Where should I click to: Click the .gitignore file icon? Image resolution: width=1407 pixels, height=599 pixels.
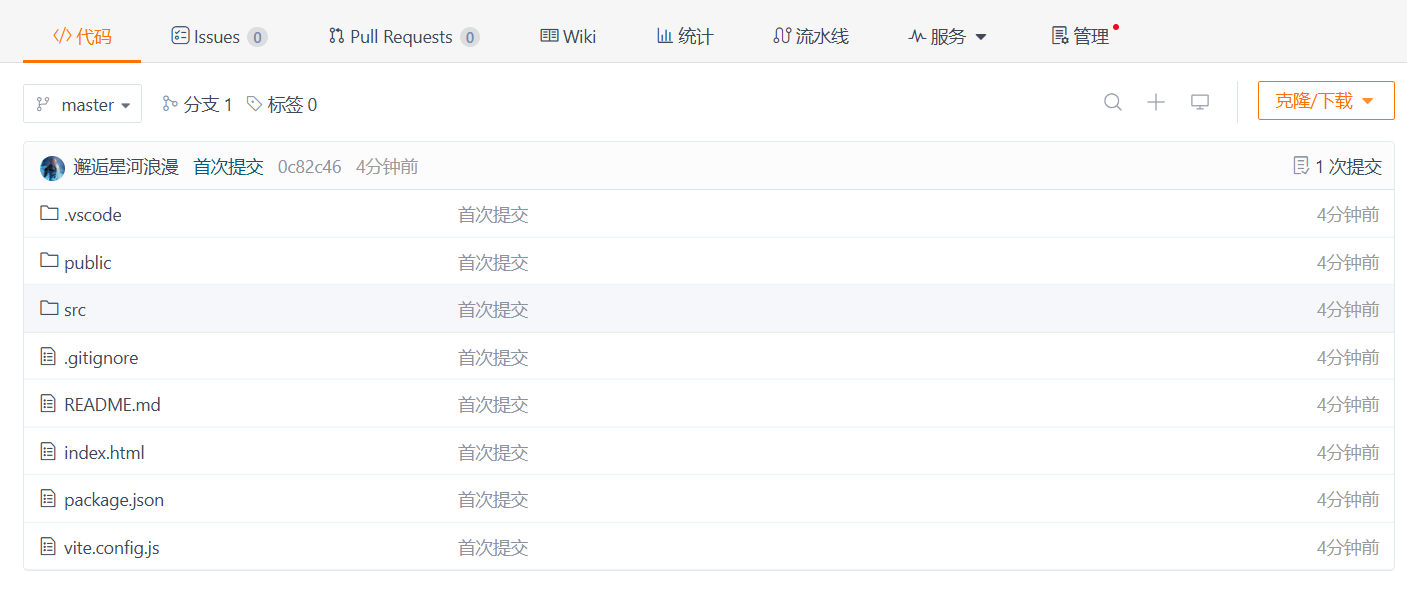pos(48,356)
